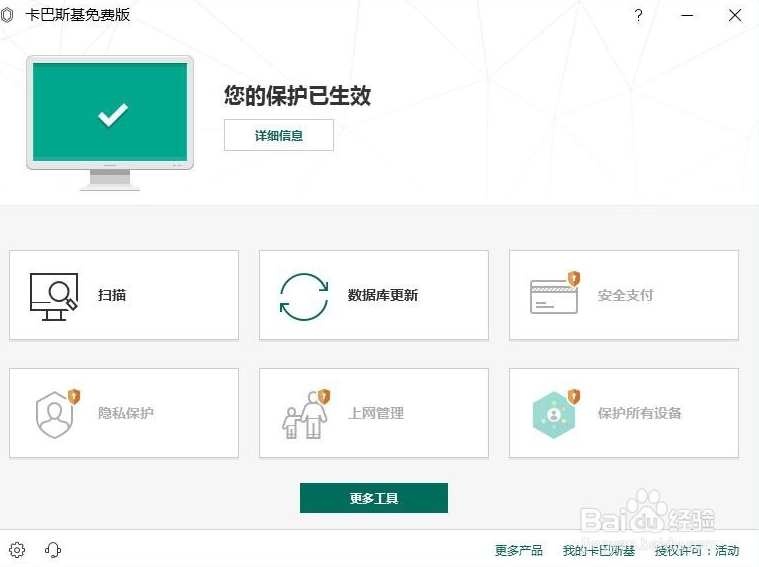
Task: Open support with the headset icon
Action: click(x=53, y=550)
